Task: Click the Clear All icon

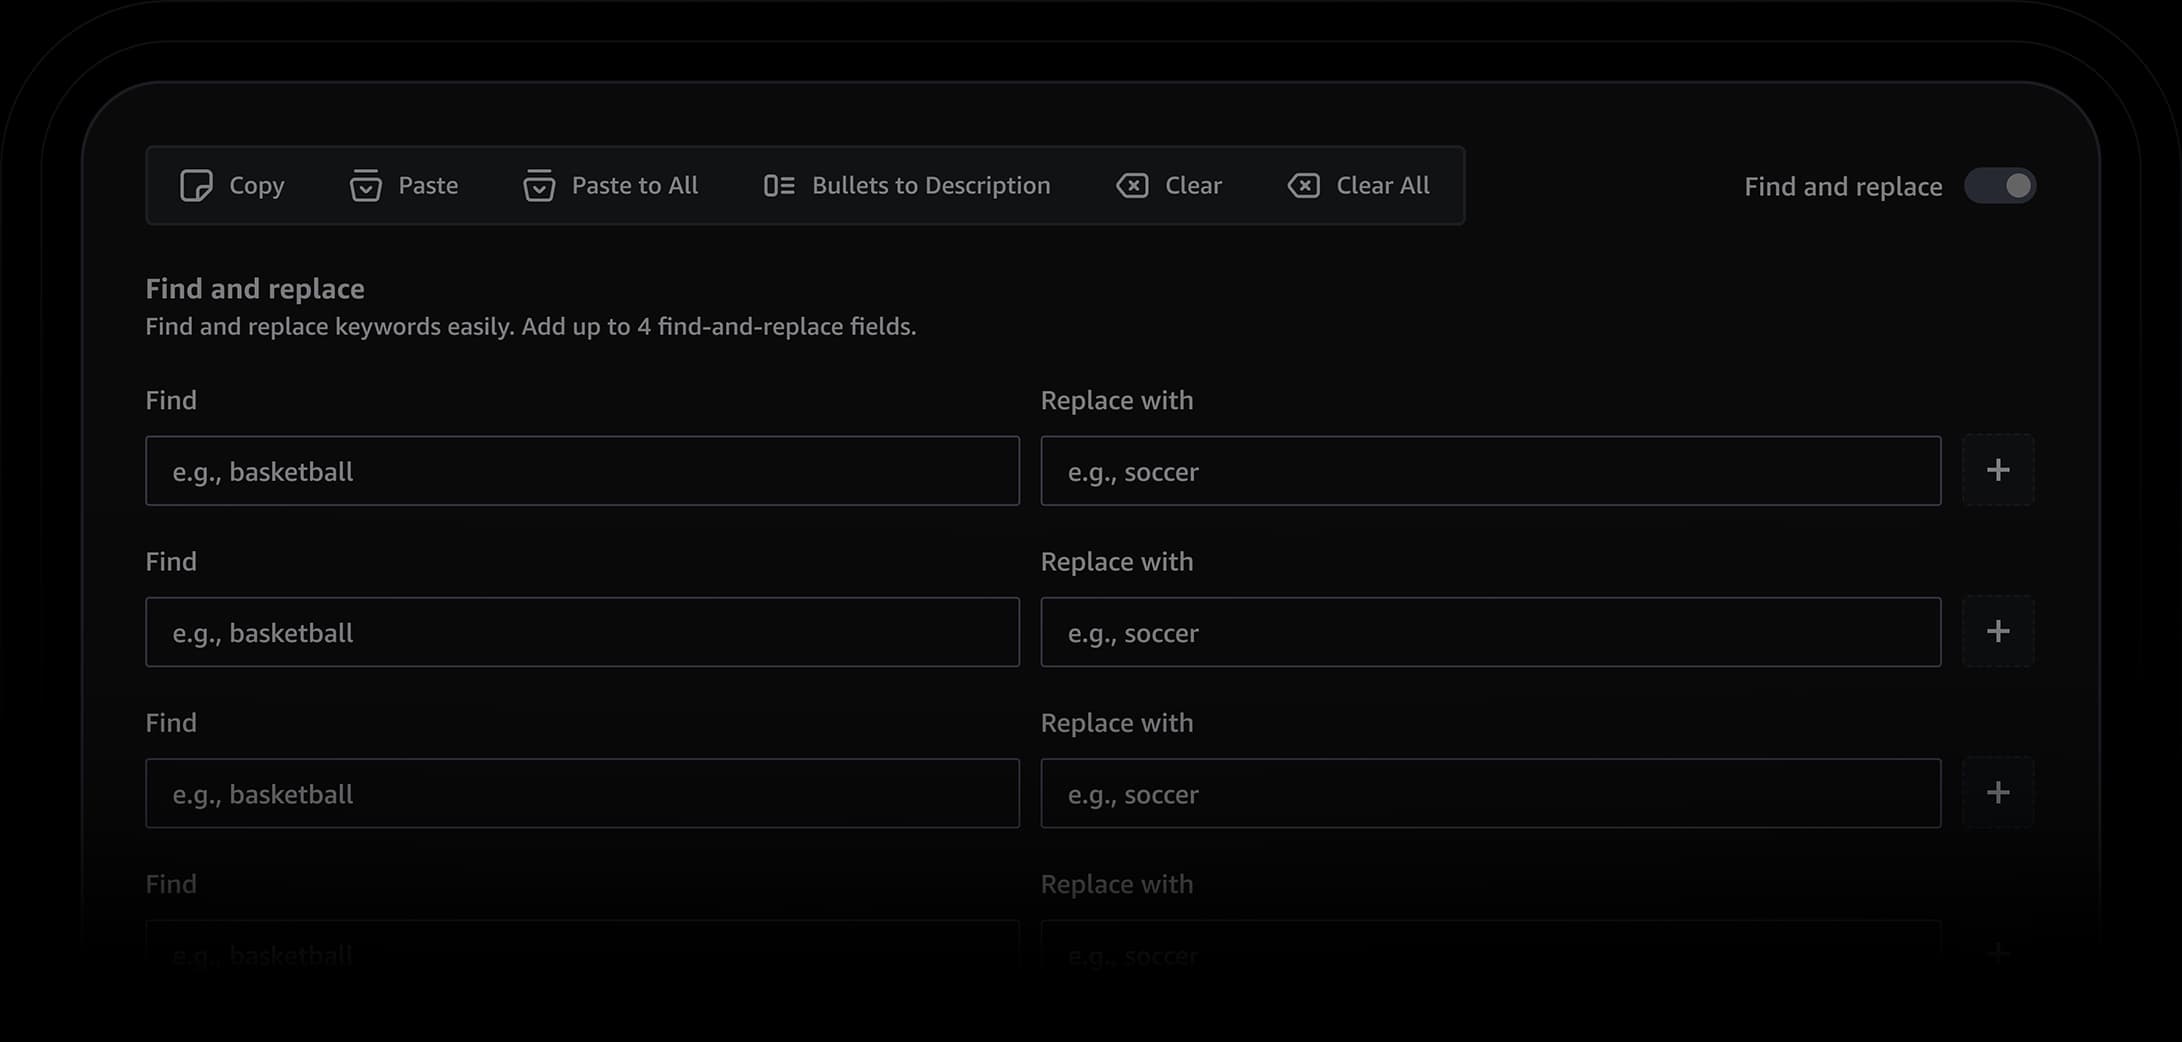Action: [1302, 185]
